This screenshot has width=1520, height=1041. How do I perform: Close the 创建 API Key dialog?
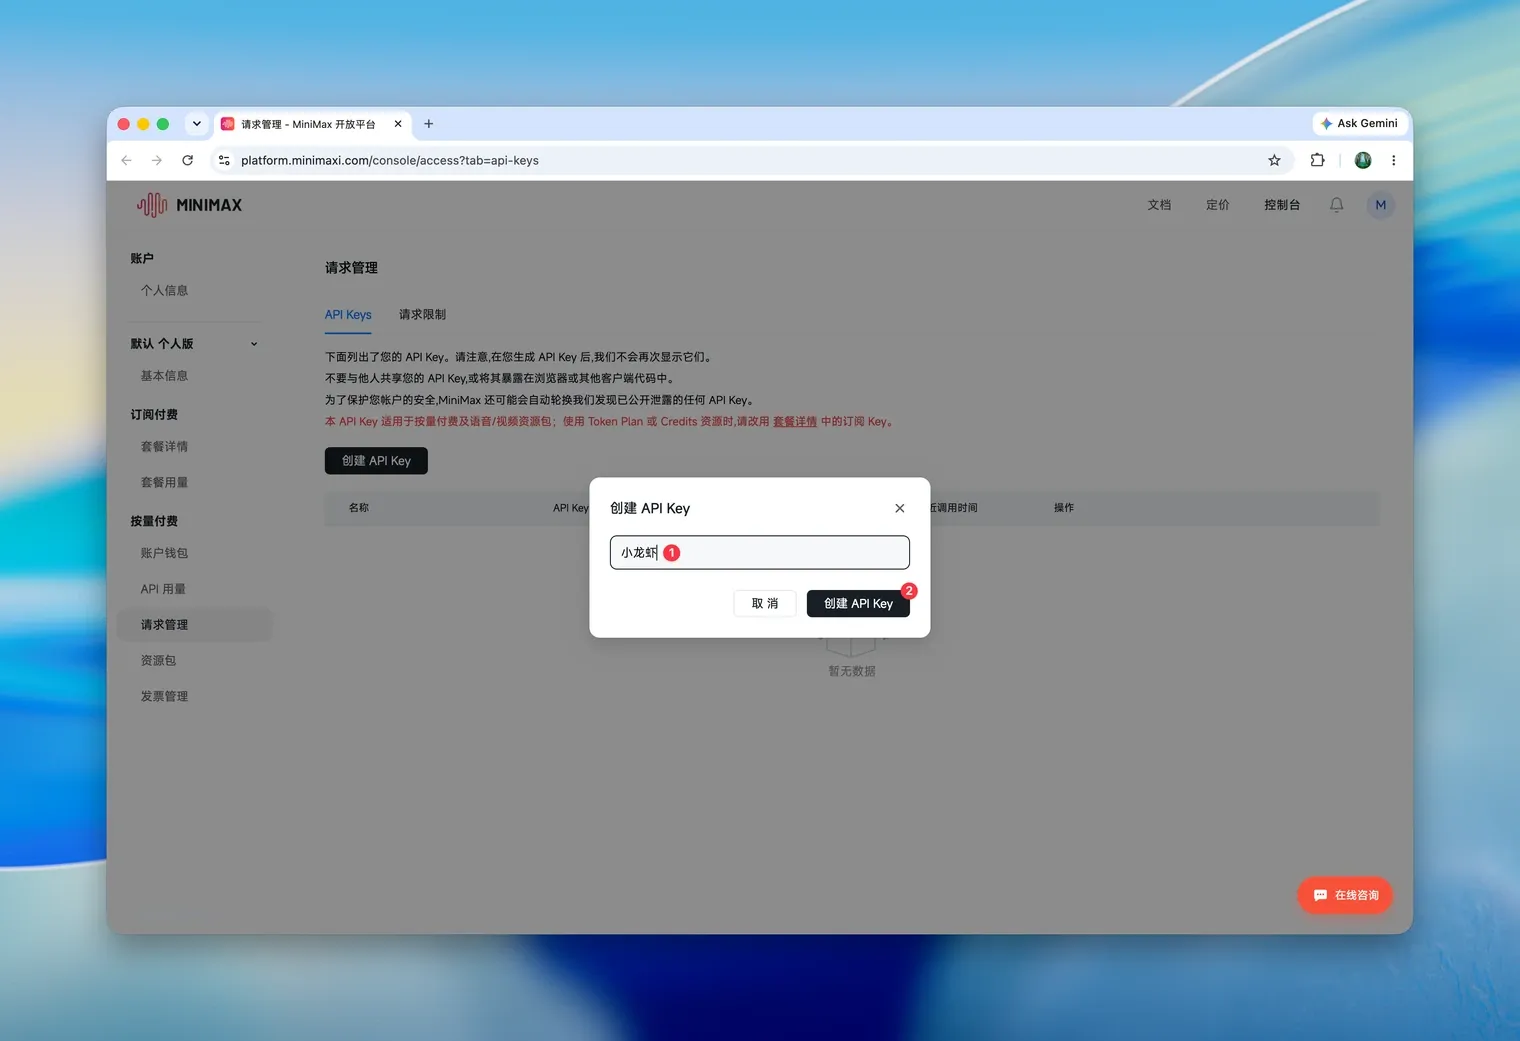(899, 508)
